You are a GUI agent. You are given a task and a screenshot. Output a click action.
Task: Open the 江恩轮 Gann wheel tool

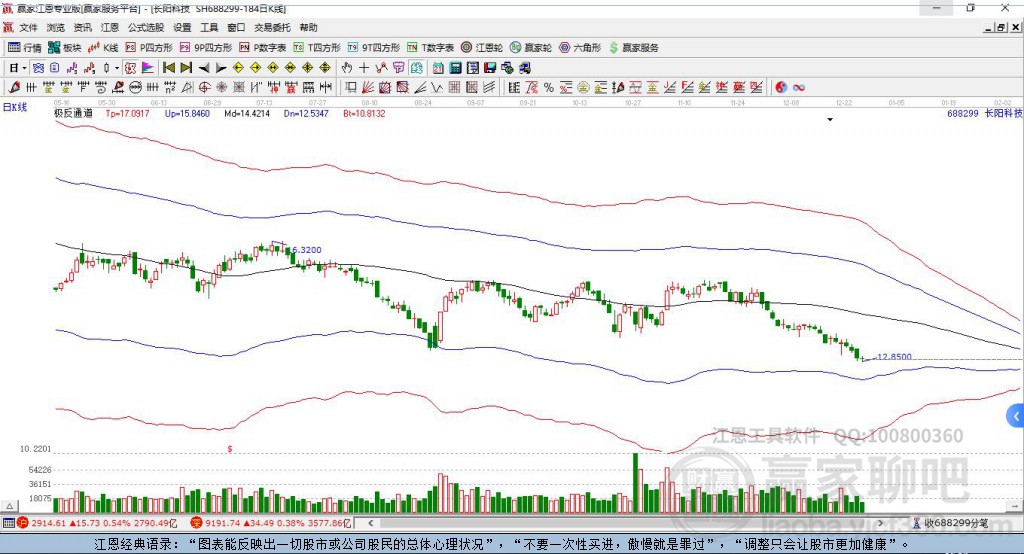[482, 48]
